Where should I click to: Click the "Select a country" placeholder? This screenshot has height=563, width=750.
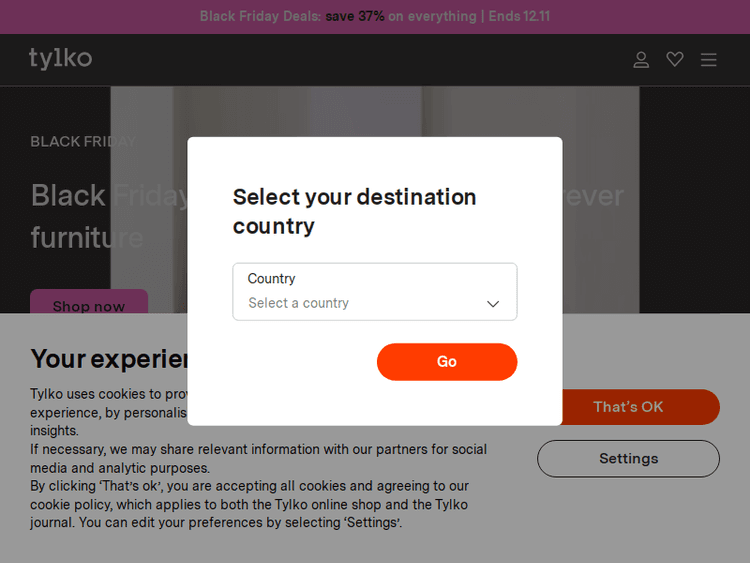pyautogui.click(x=299, y=303)
